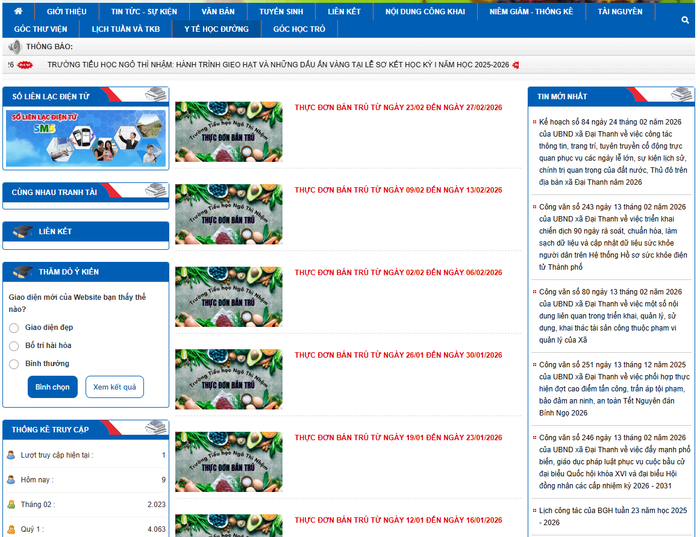Click the graduation cap icon beside LIÊN KẾT
Viewport: 700px width, 537px height.
22,232
